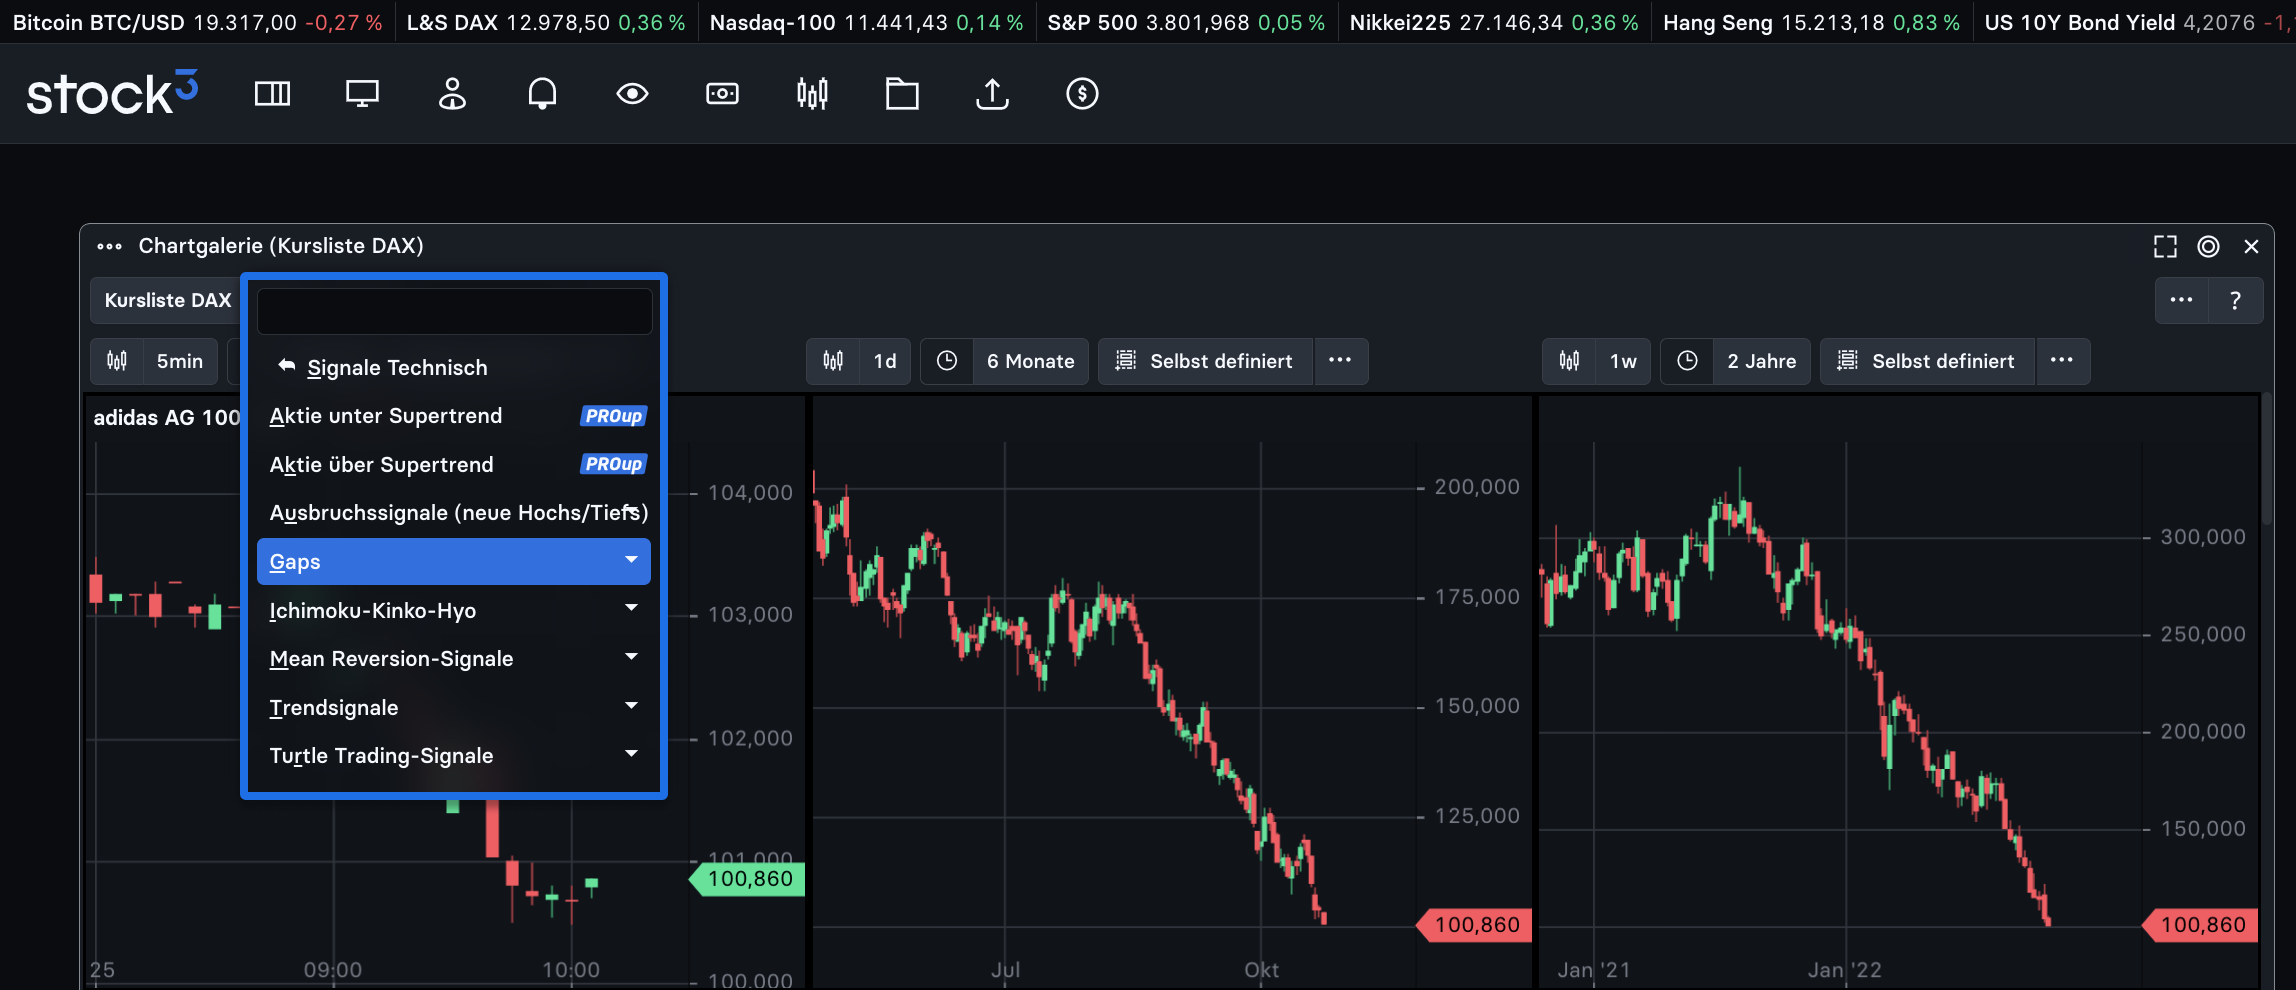Click the eye watchlist icon in top toolbar
The image size is (2296, 990).
[x=632, y=94]
